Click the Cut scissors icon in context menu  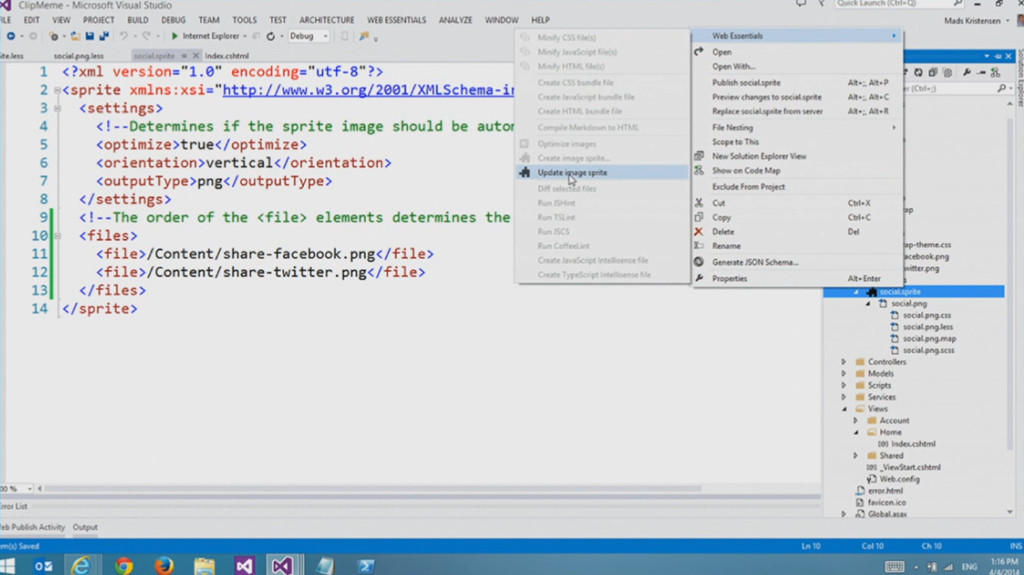point(699,203)
